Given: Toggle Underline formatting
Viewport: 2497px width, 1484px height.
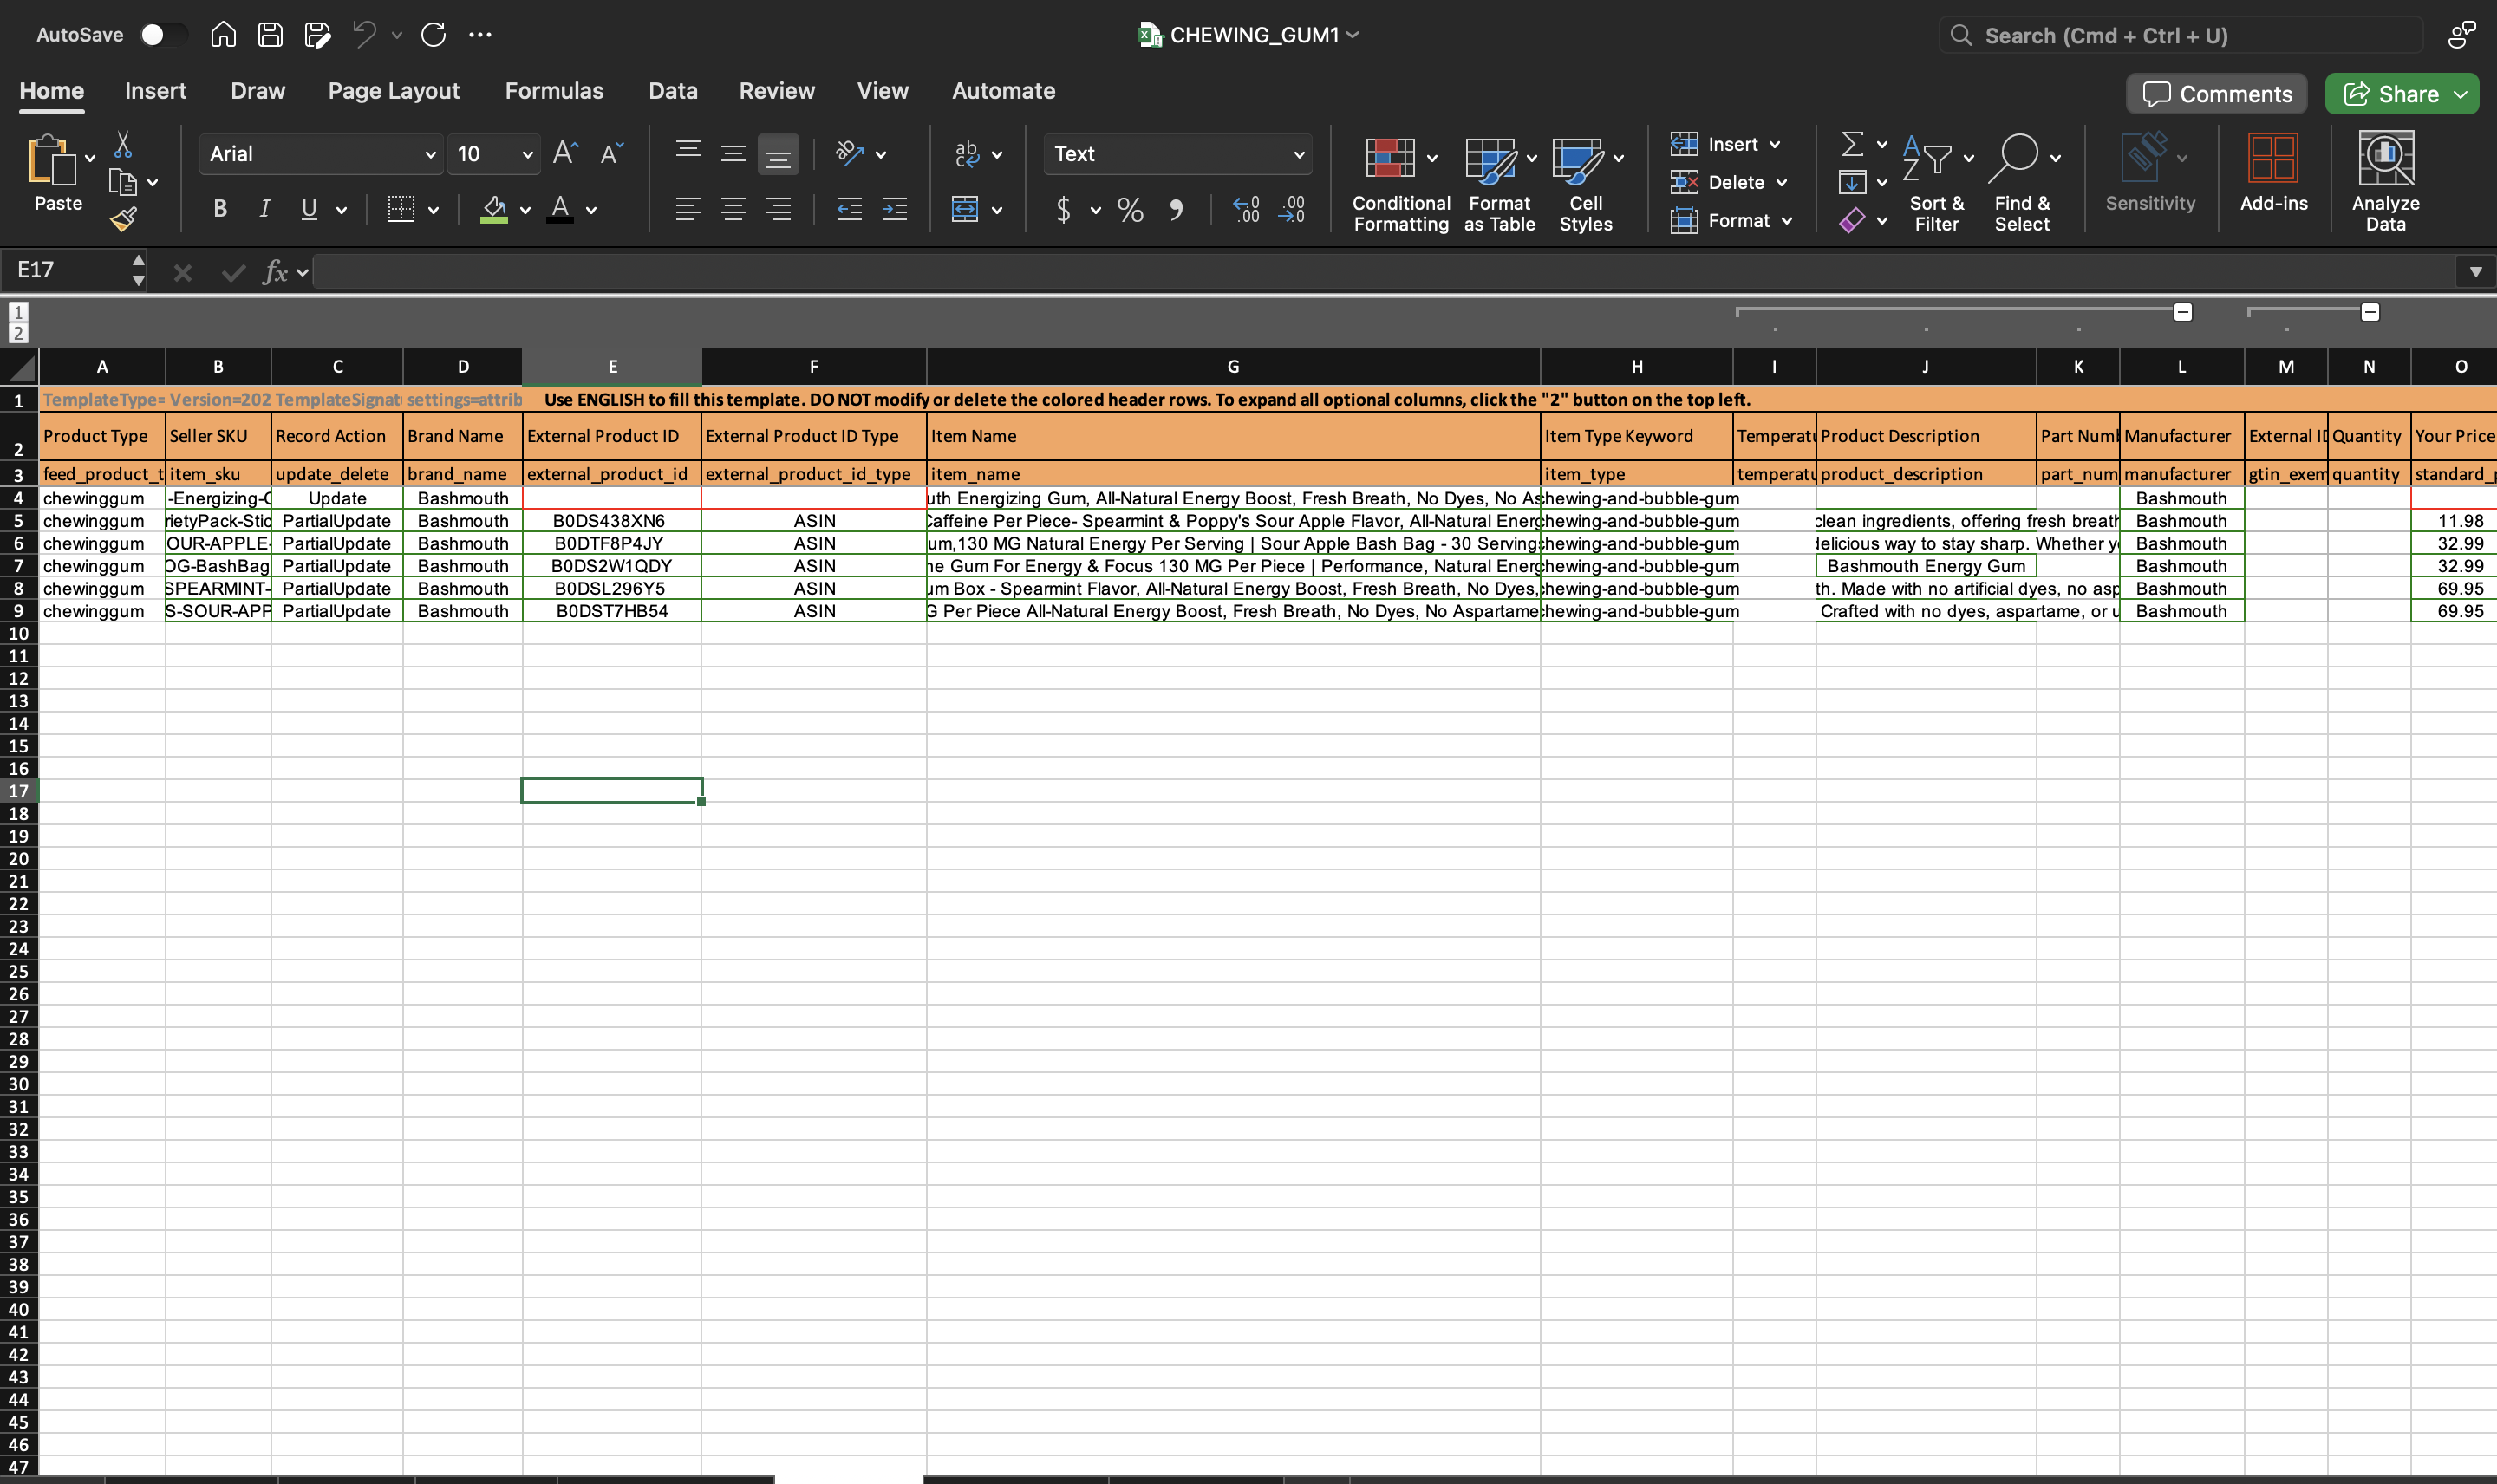Looking at the screenshot, I should pos(309,209).
